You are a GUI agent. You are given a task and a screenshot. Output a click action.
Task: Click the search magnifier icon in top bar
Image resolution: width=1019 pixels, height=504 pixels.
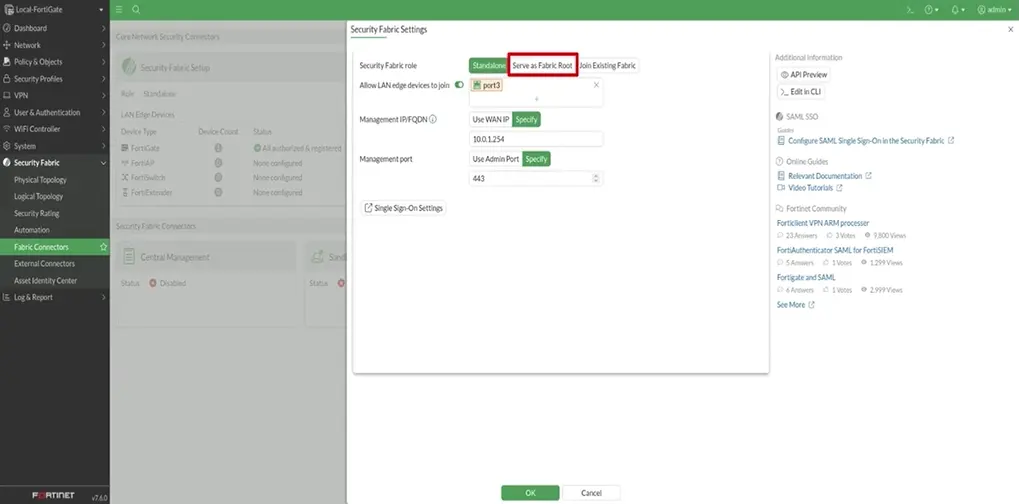coord(136,10)
